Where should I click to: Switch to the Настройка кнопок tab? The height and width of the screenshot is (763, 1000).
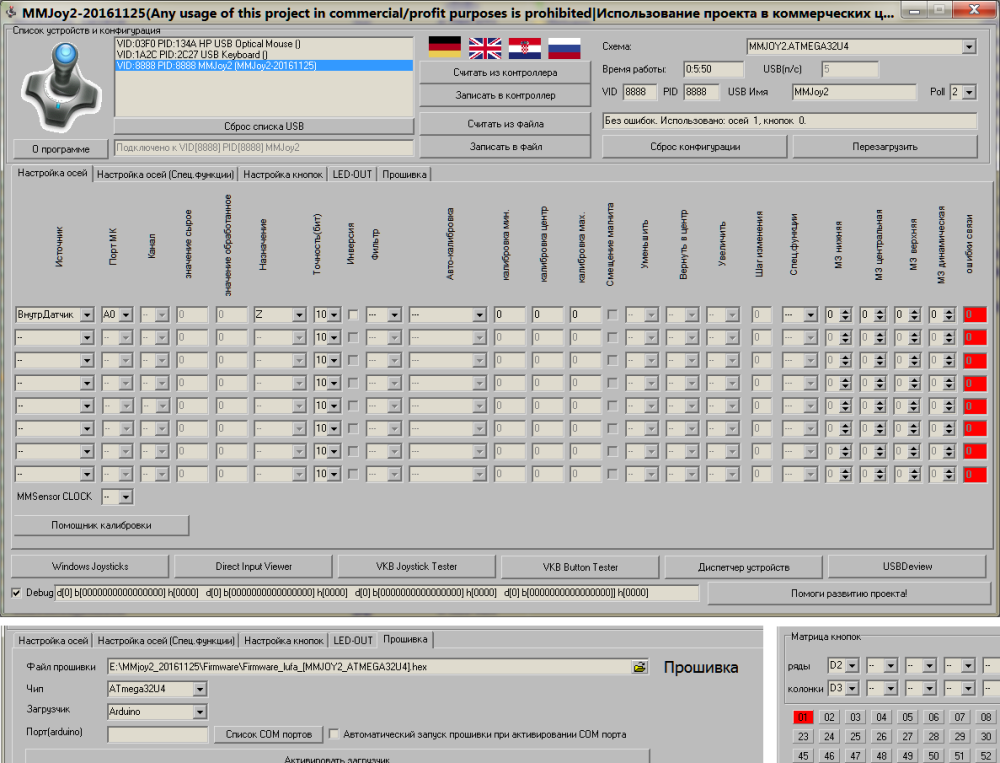283,174
